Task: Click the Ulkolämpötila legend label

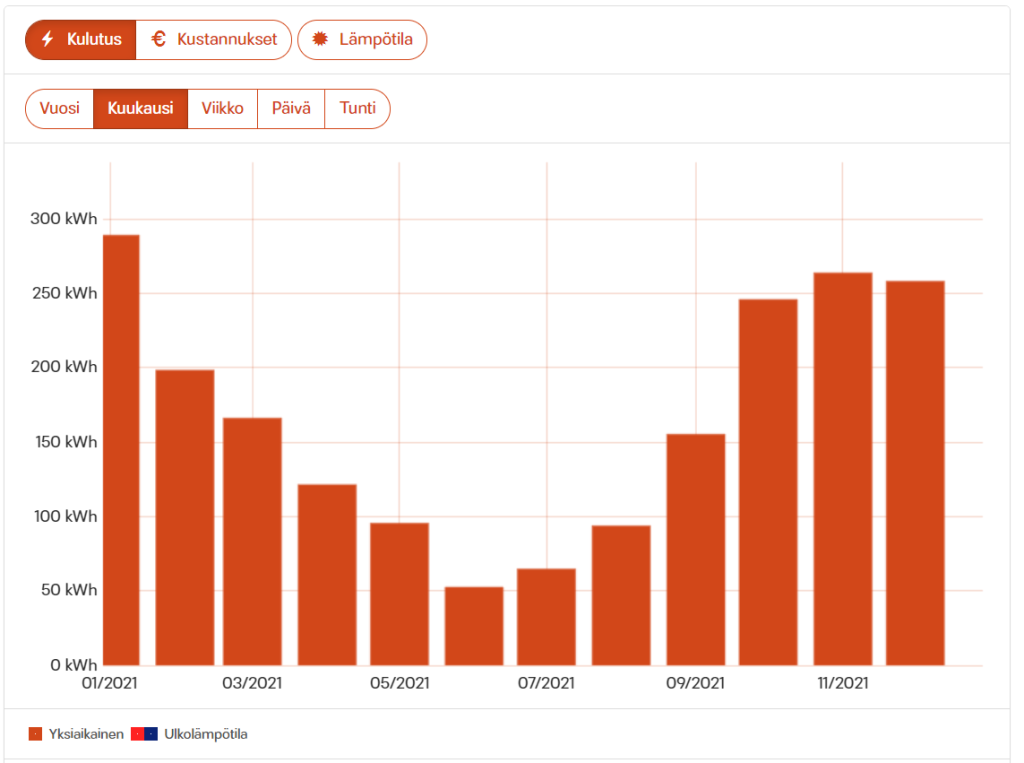Action: [x=206, y=734]
